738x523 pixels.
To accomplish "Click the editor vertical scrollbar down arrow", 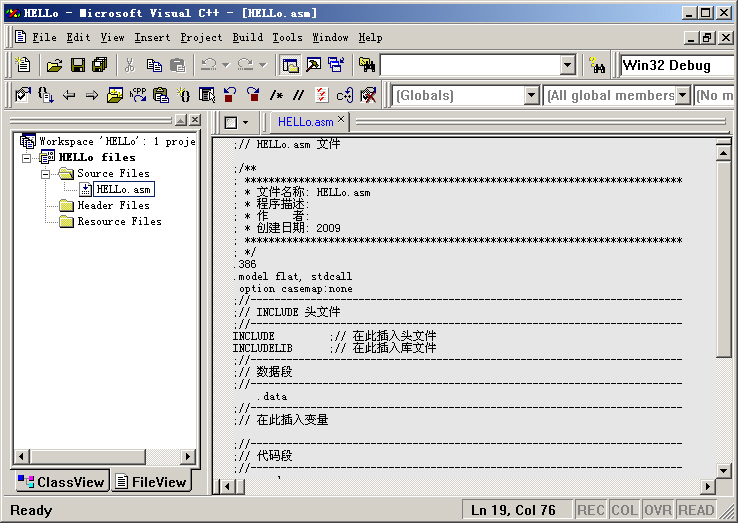I will [723, 470].
